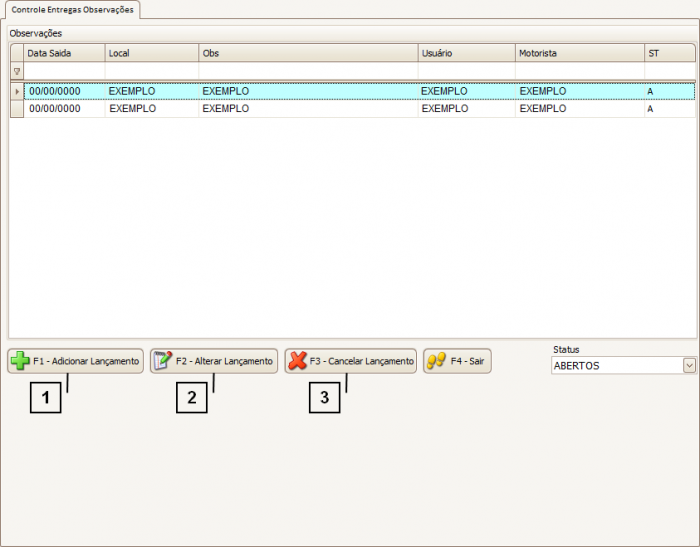This screenshot has width=700, height=547.
Task: Click the filter cell under Local column
Action: [x=151, y=71]
